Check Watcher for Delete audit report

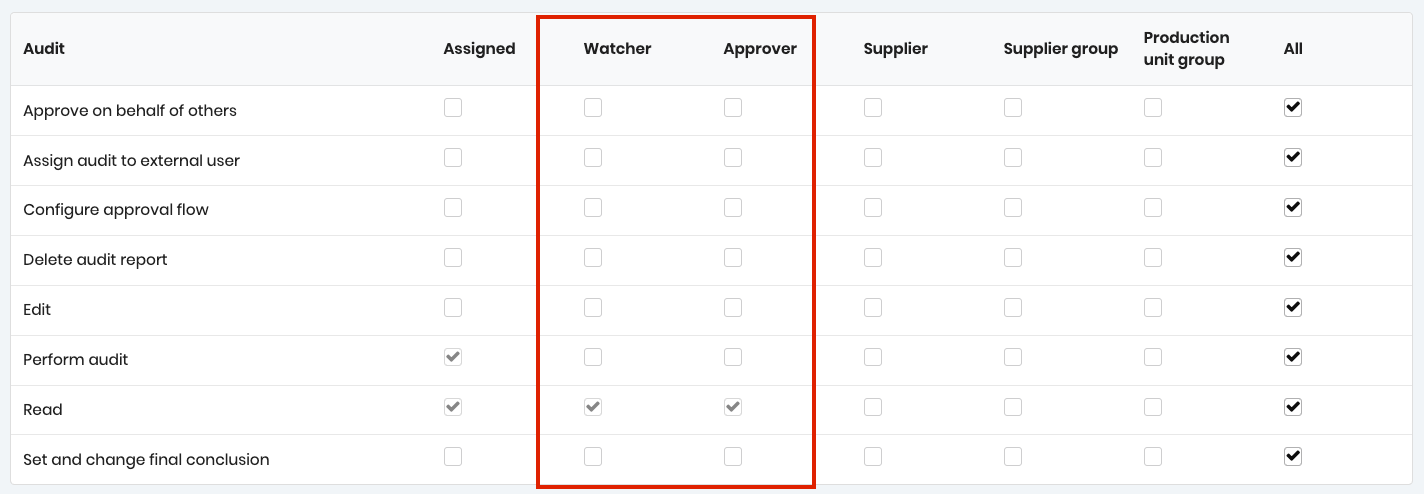click(593, 257)
